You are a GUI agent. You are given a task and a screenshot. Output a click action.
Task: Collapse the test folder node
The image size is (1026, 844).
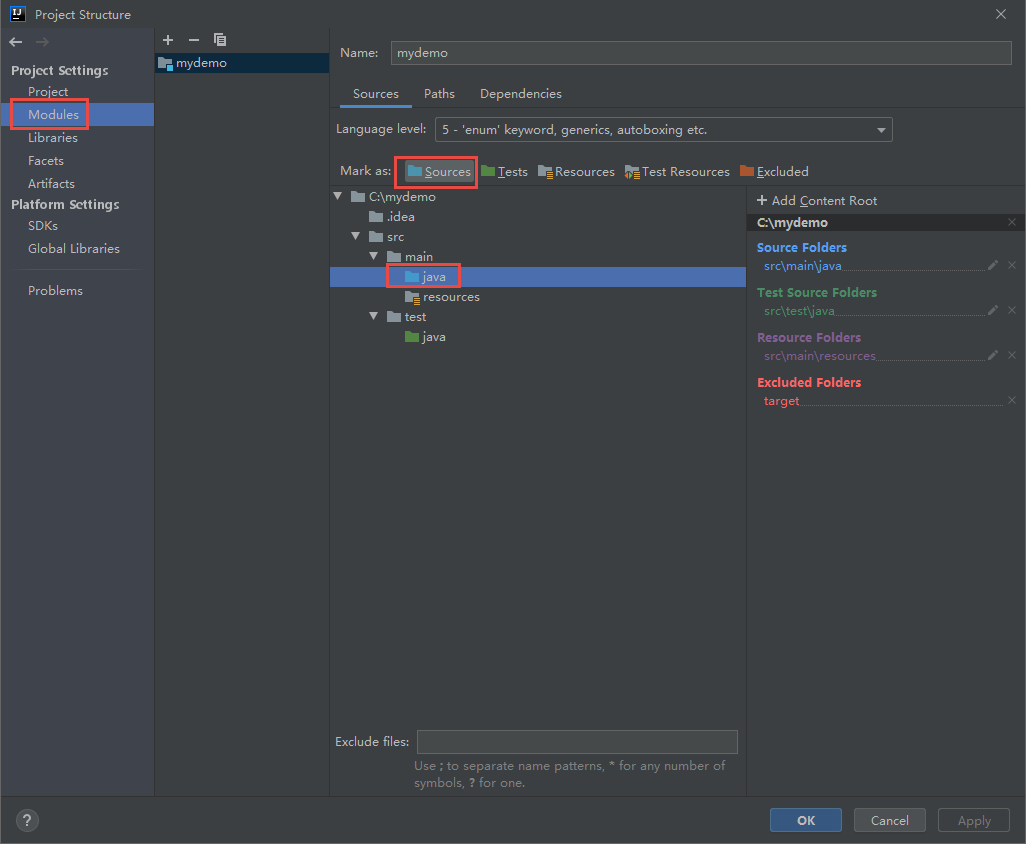click(374, 317)
